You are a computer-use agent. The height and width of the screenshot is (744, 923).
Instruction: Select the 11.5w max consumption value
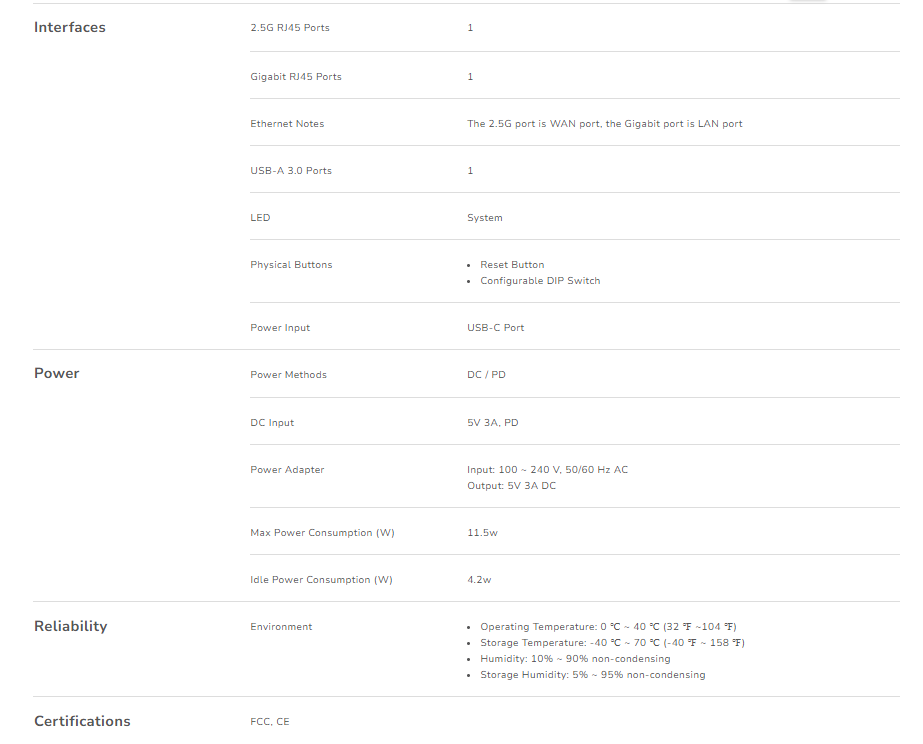click(x=482, y=533)
